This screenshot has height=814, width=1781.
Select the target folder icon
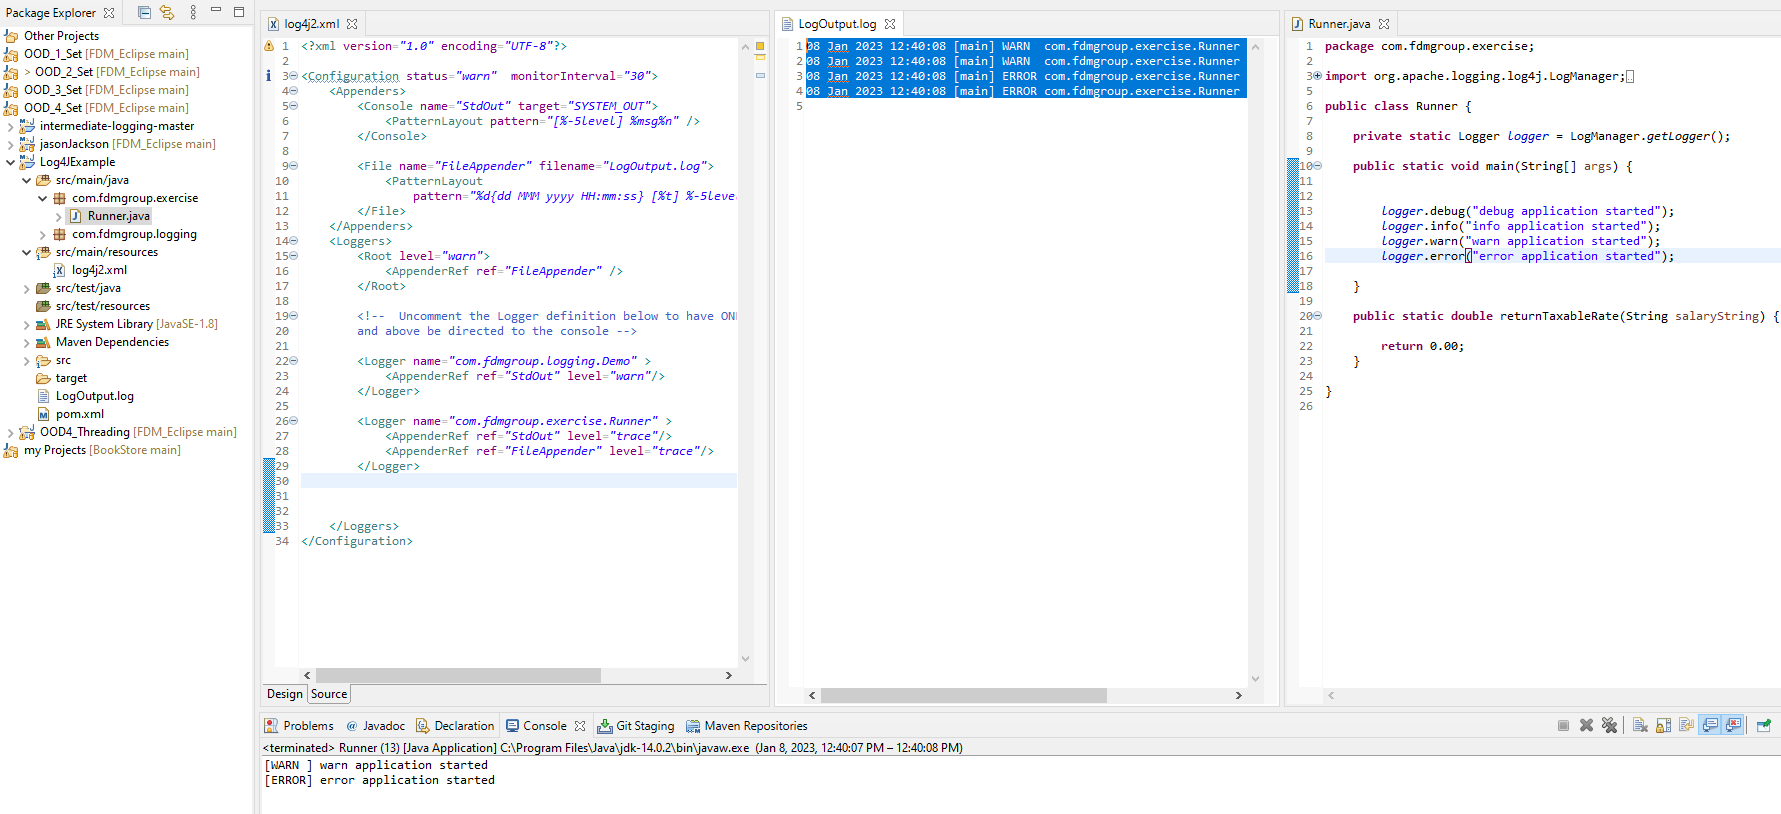[x=43, y=378]
